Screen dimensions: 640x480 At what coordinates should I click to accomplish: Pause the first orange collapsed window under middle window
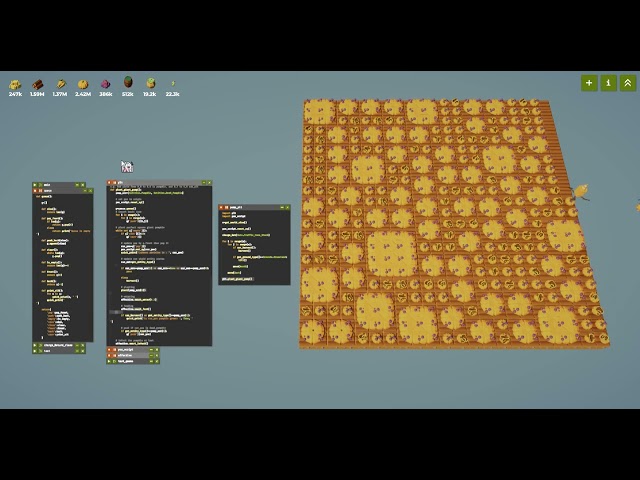[115, 350]
